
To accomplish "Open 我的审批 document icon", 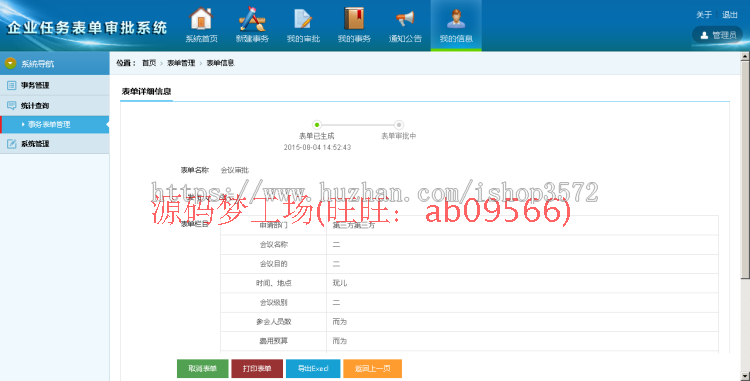I will pyautogui.click(x=303, y=19).
